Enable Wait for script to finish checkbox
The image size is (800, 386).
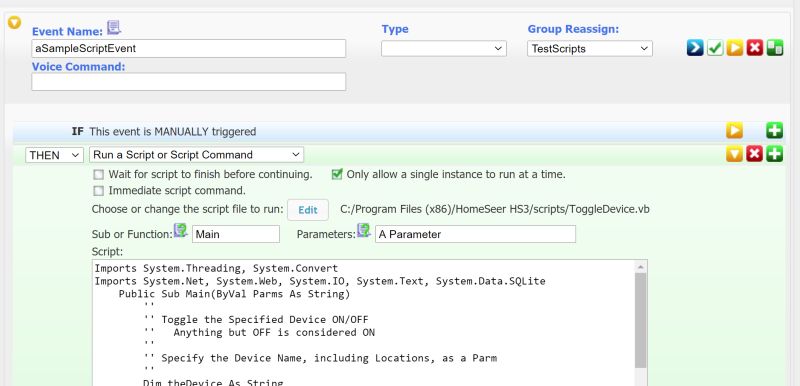pyautogui.click(x=98, y=175)
